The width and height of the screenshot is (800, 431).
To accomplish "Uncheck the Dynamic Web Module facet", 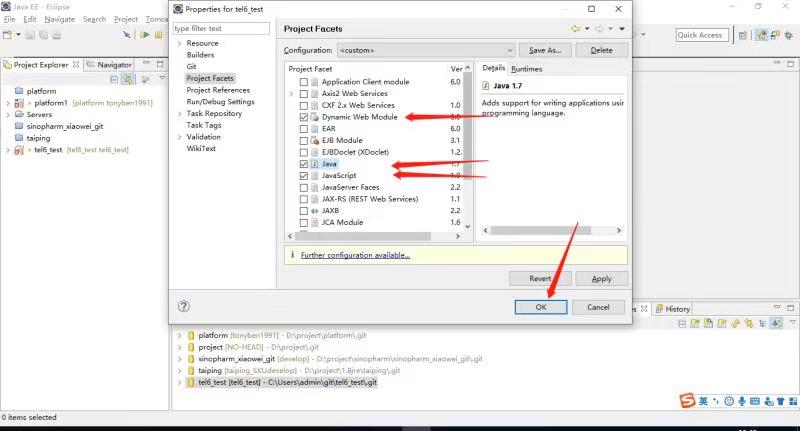I will pos(304,117).
